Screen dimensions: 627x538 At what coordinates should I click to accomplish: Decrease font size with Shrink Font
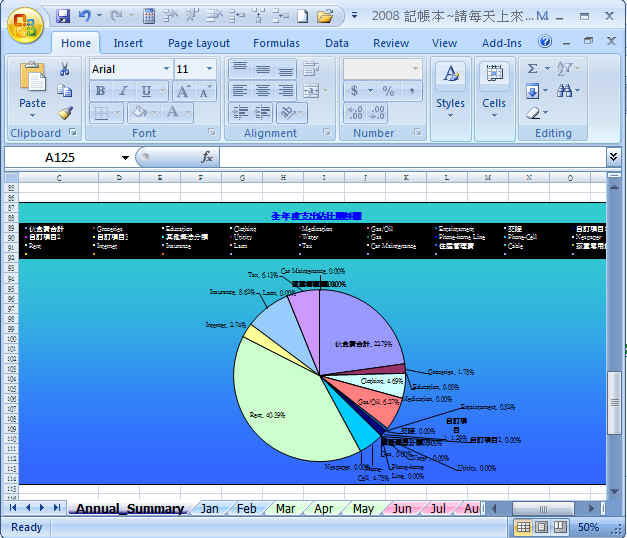[x=205, y=92]
